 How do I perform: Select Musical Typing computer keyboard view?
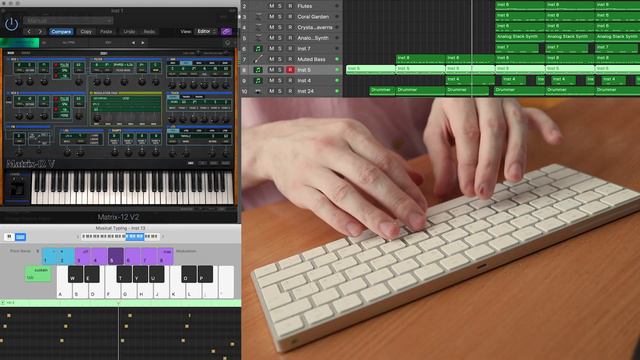tap(20, 237)
